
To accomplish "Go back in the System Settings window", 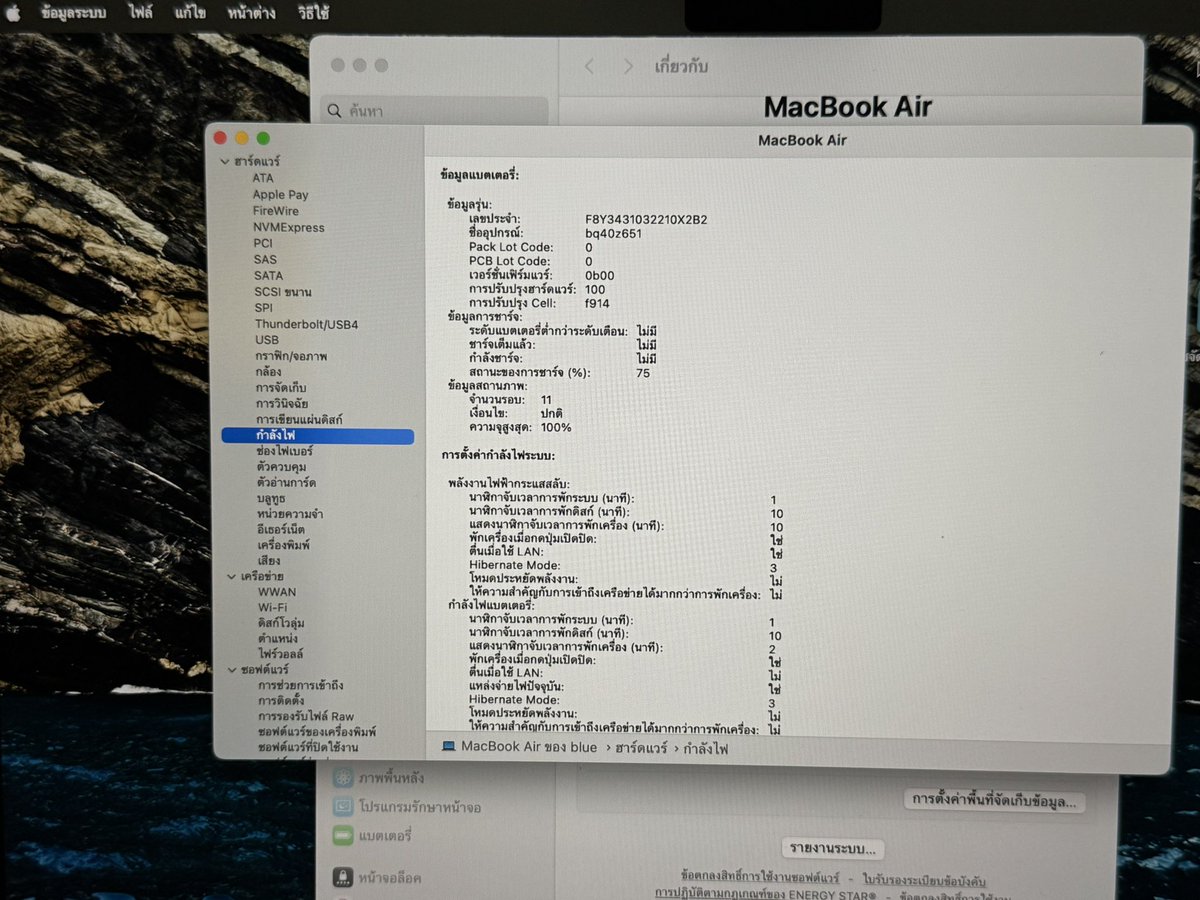I will [x=589, y=66].
